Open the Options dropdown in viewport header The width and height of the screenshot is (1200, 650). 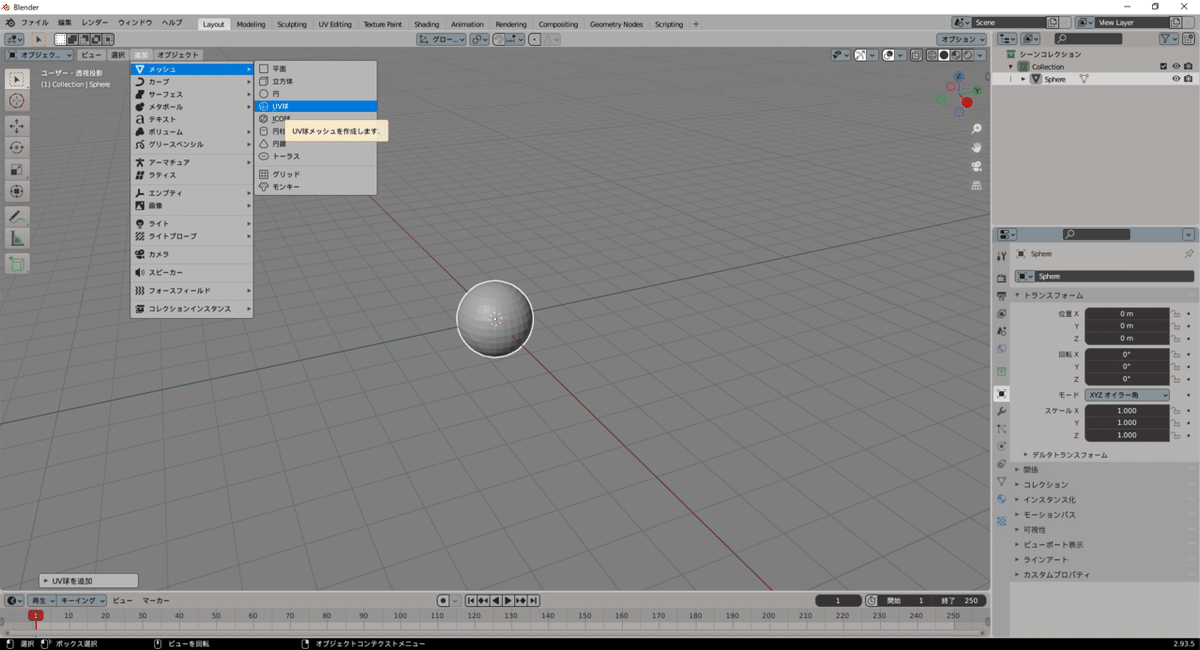click(962, 39)
